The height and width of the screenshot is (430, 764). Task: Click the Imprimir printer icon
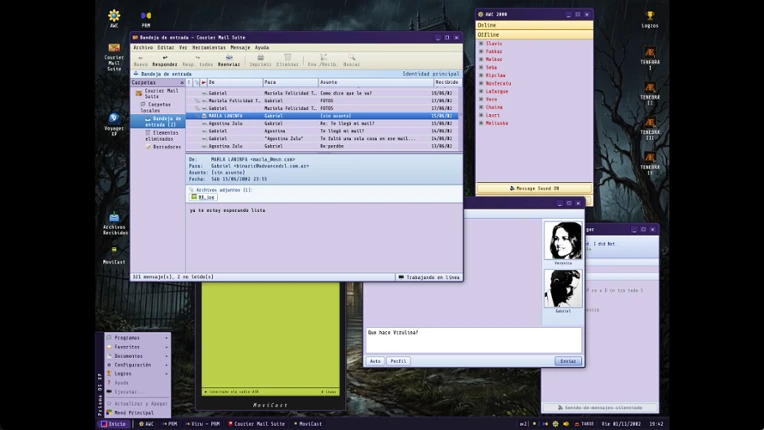pos(260,57)
